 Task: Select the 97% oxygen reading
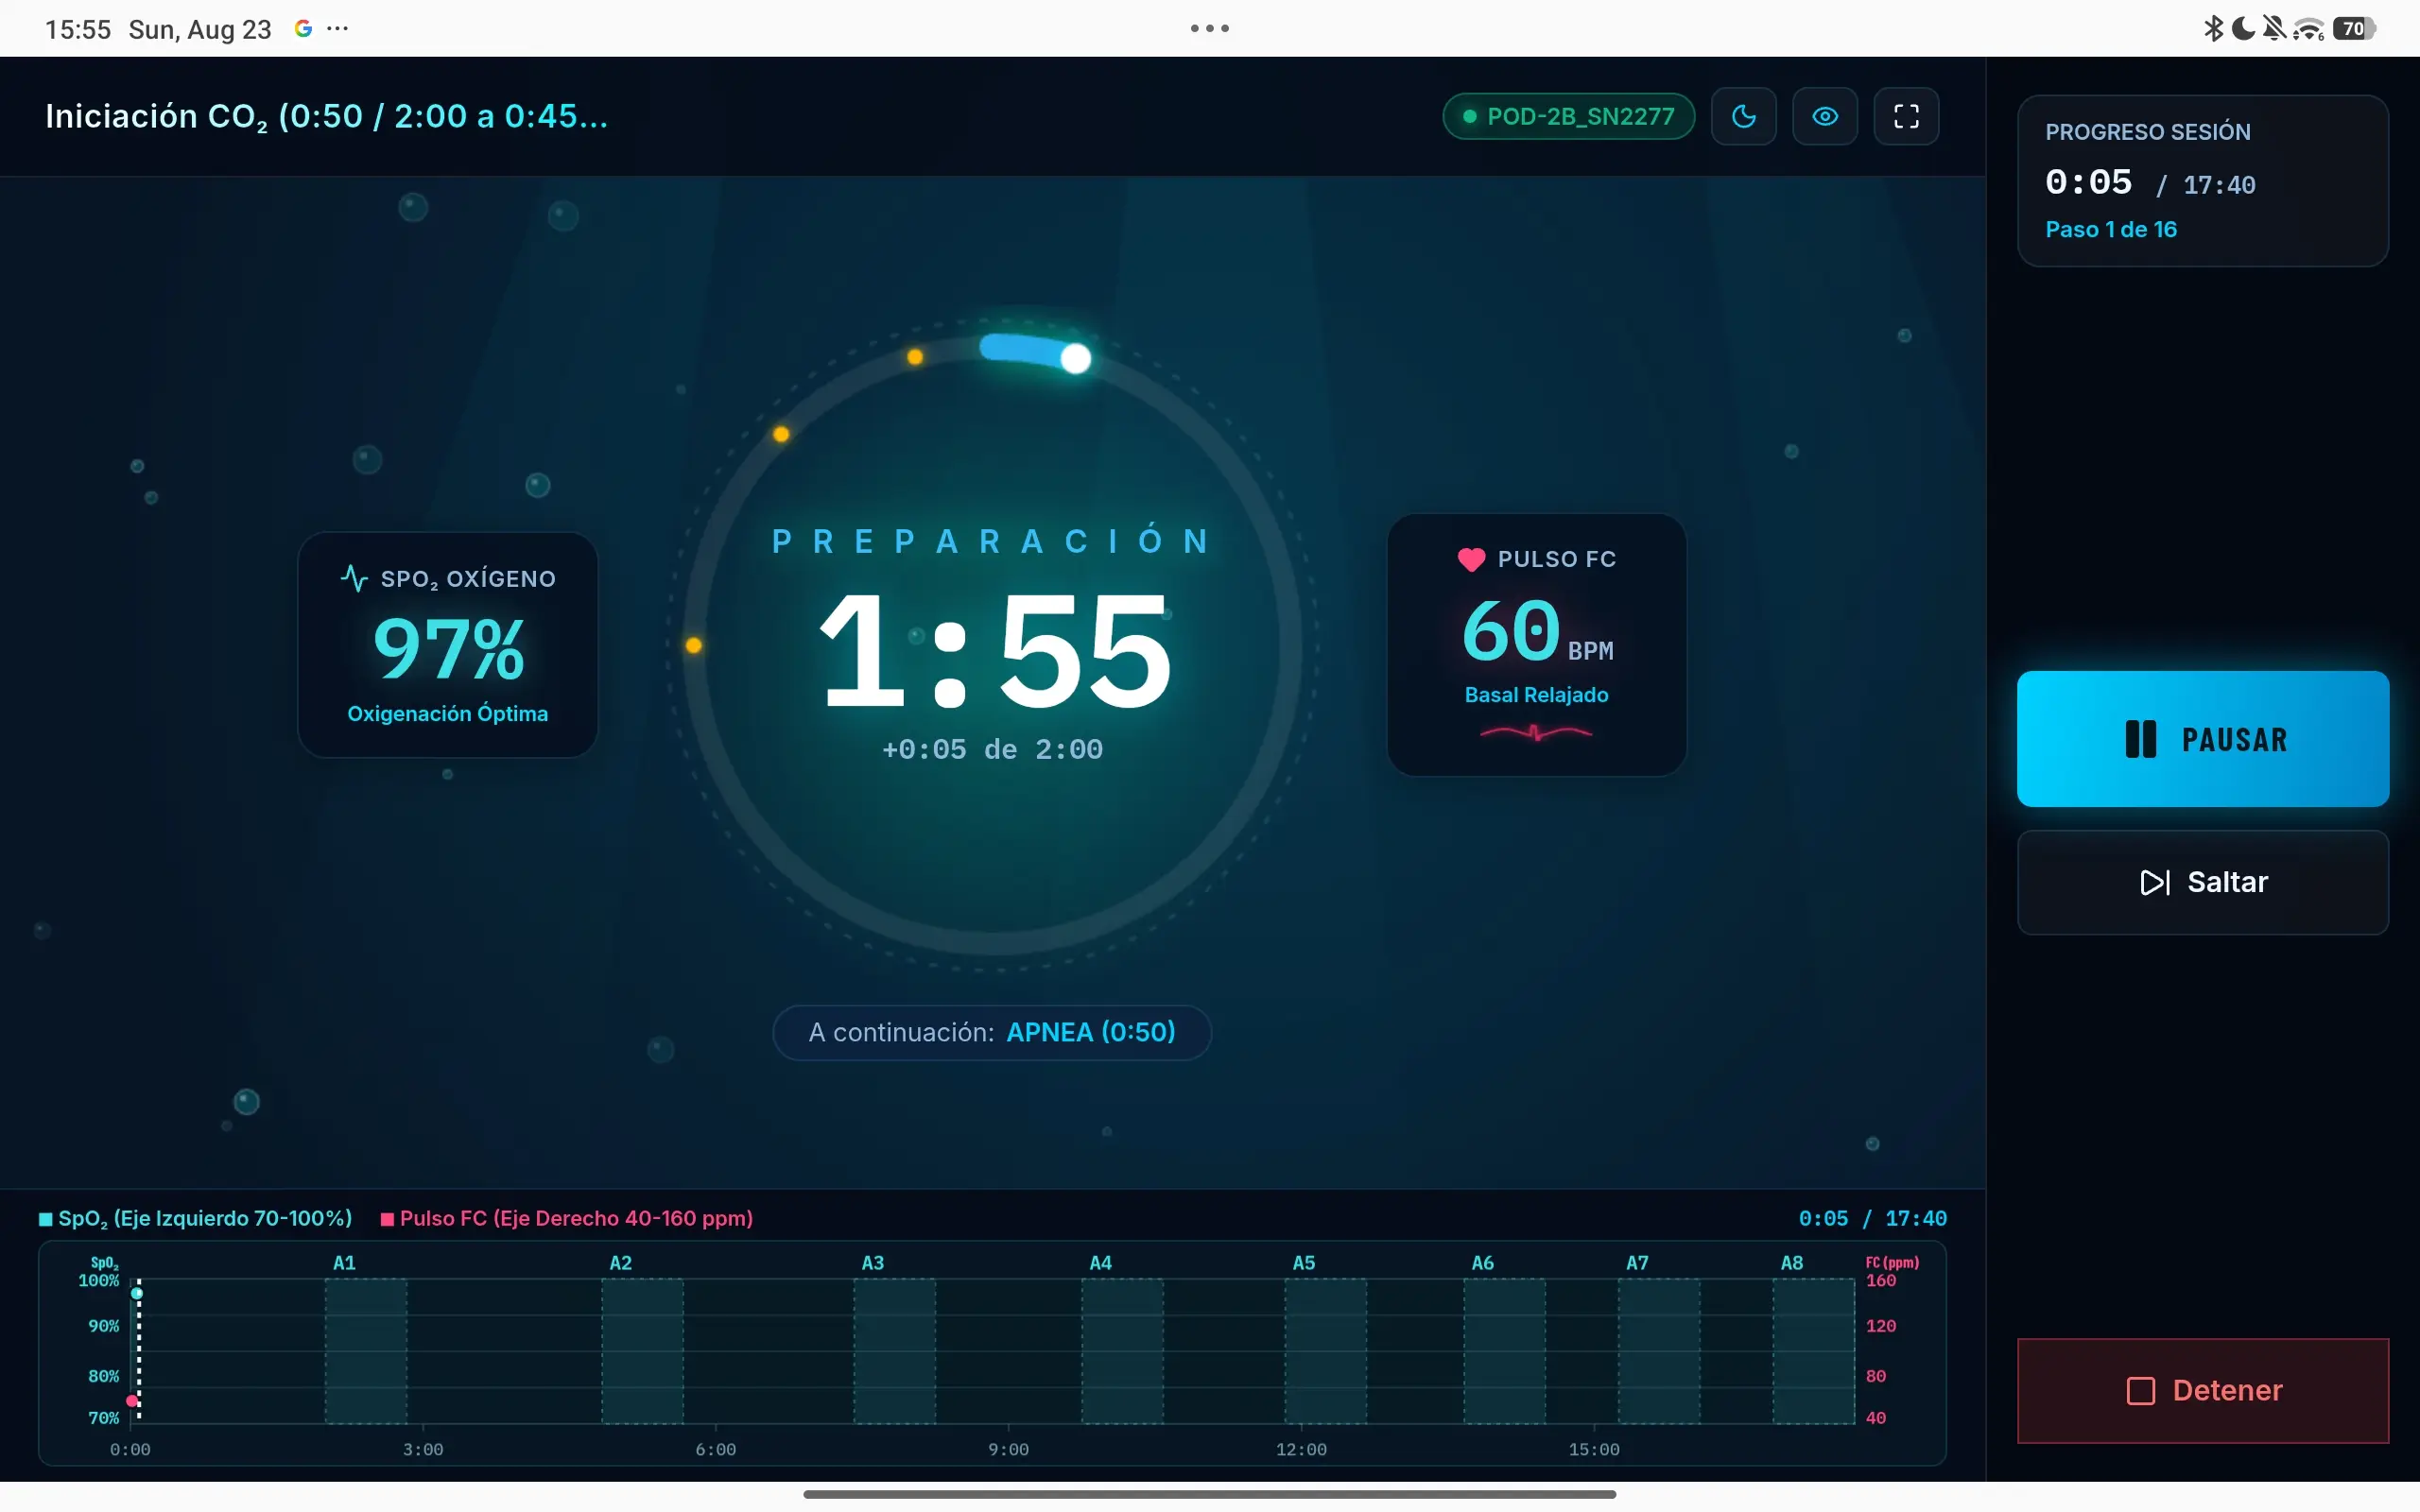(448, 648)
